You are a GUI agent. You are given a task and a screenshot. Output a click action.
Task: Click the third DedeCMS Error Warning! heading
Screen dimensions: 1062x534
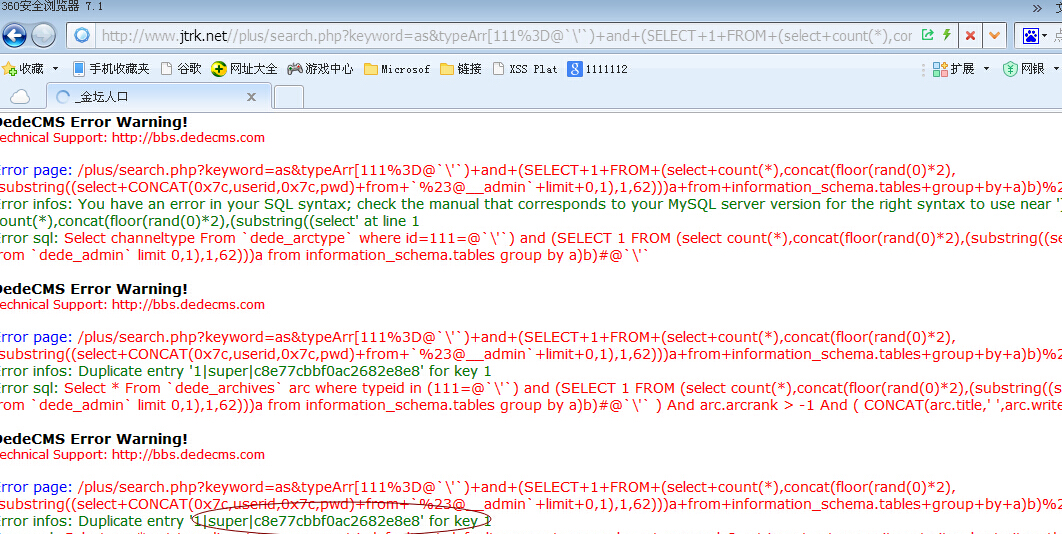(93, 438)
